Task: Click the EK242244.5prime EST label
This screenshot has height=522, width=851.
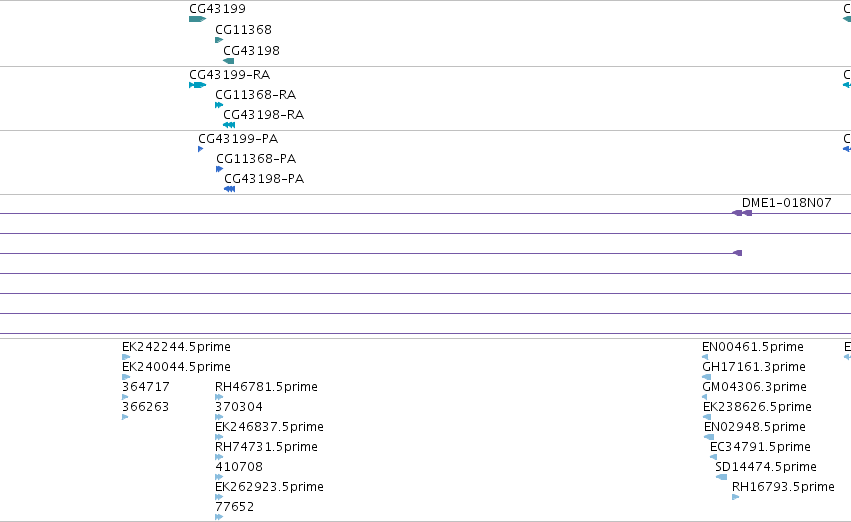Action: (x=176, y=347)
